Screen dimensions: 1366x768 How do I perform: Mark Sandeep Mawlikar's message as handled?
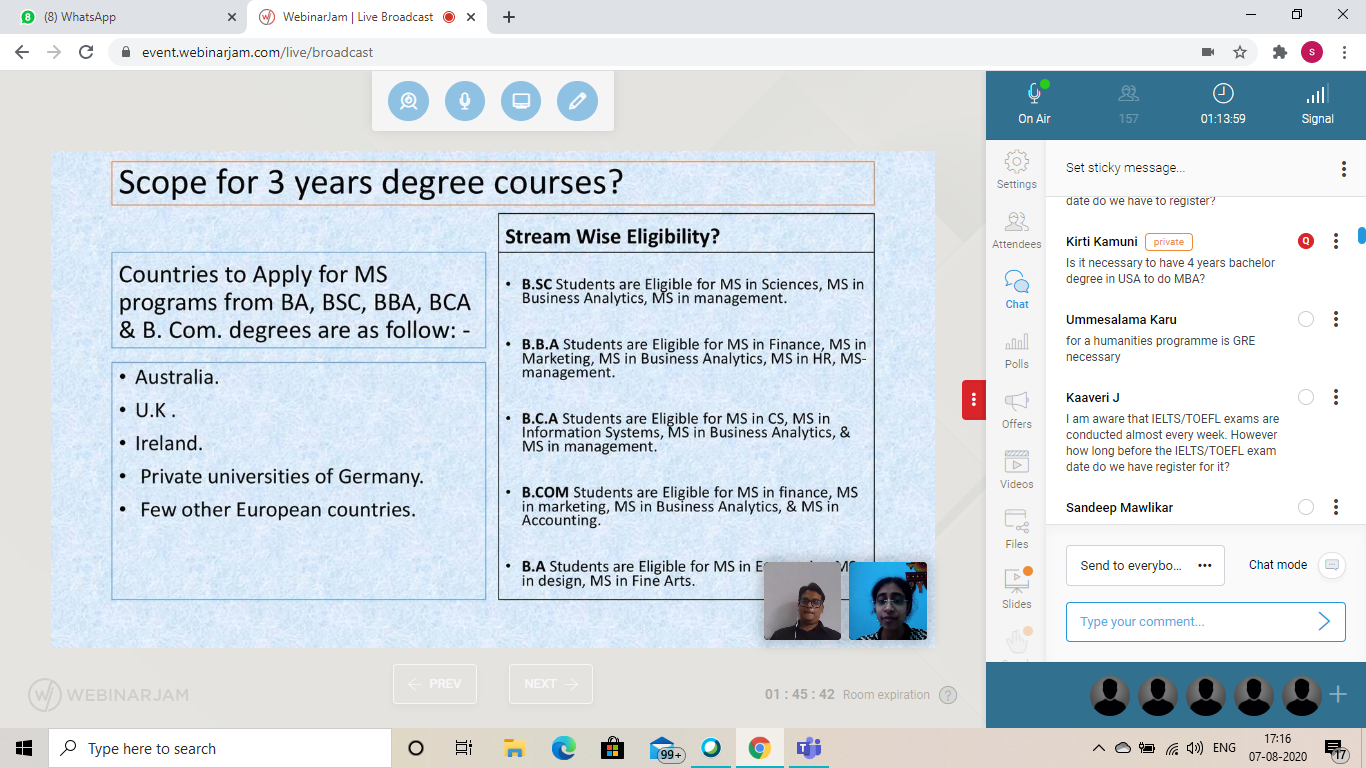(x=1306, y=507)
